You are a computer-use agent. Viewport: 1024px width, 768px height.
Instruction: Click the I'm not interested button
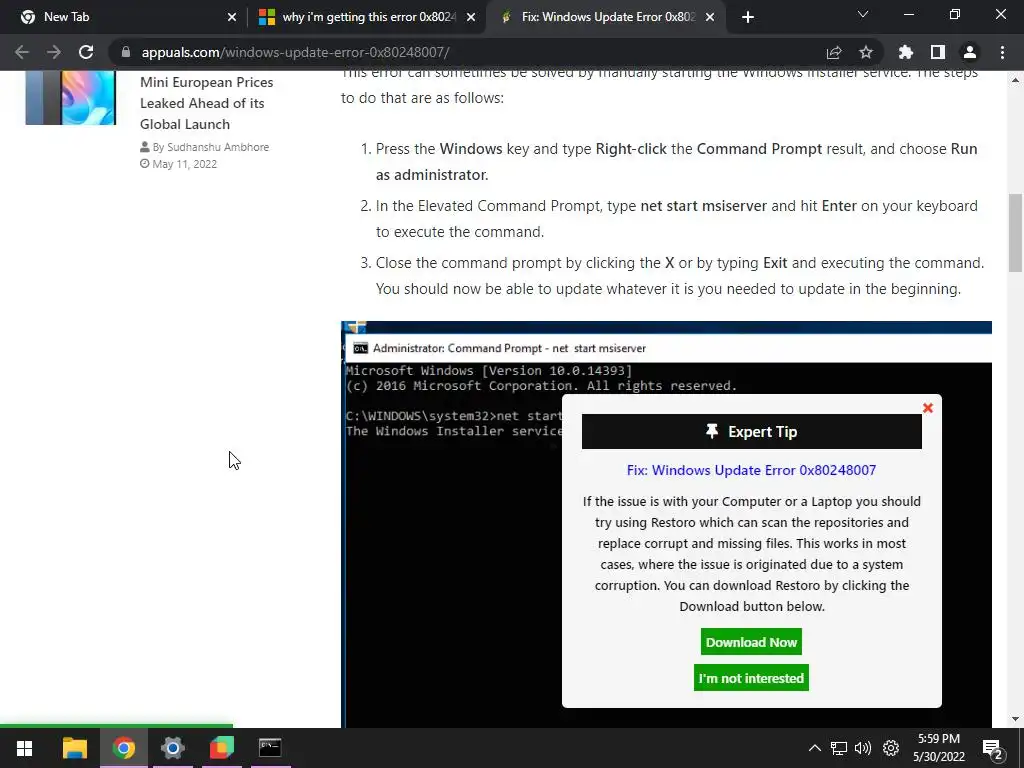(x=751, y=678)
